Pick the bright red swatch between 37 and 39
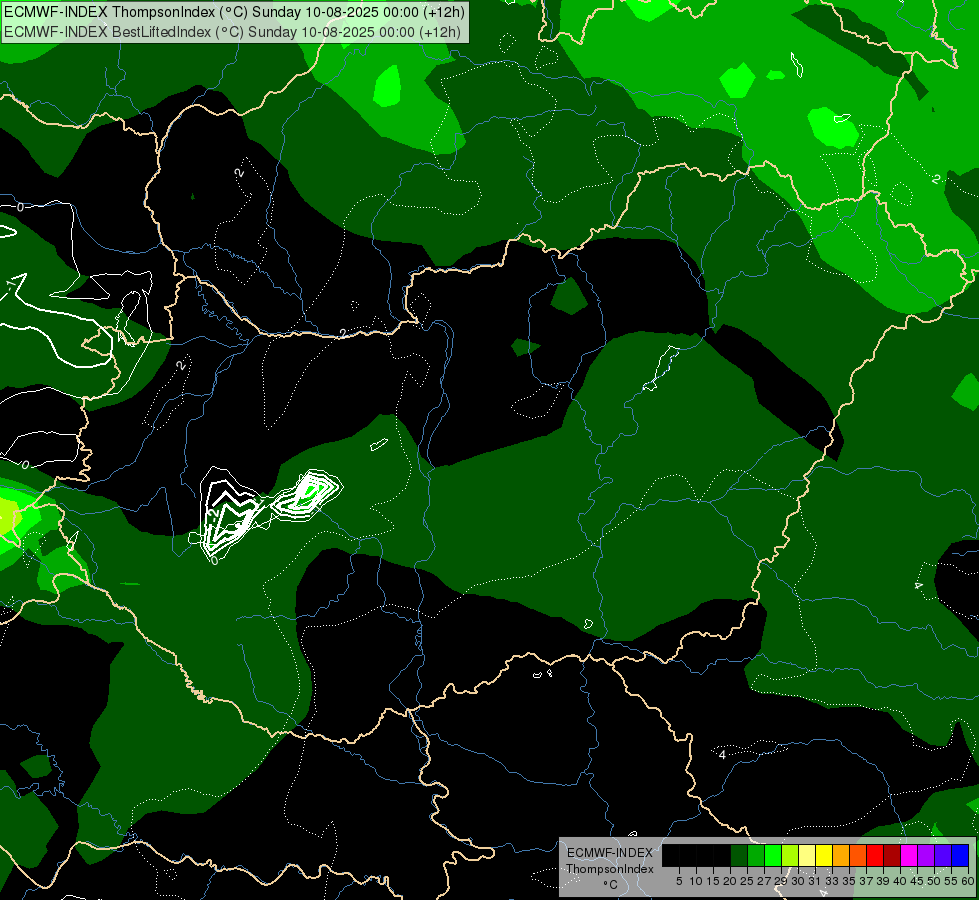Viewport: 979px width, 900px height. pyautogui.click(x=875, y=855)
